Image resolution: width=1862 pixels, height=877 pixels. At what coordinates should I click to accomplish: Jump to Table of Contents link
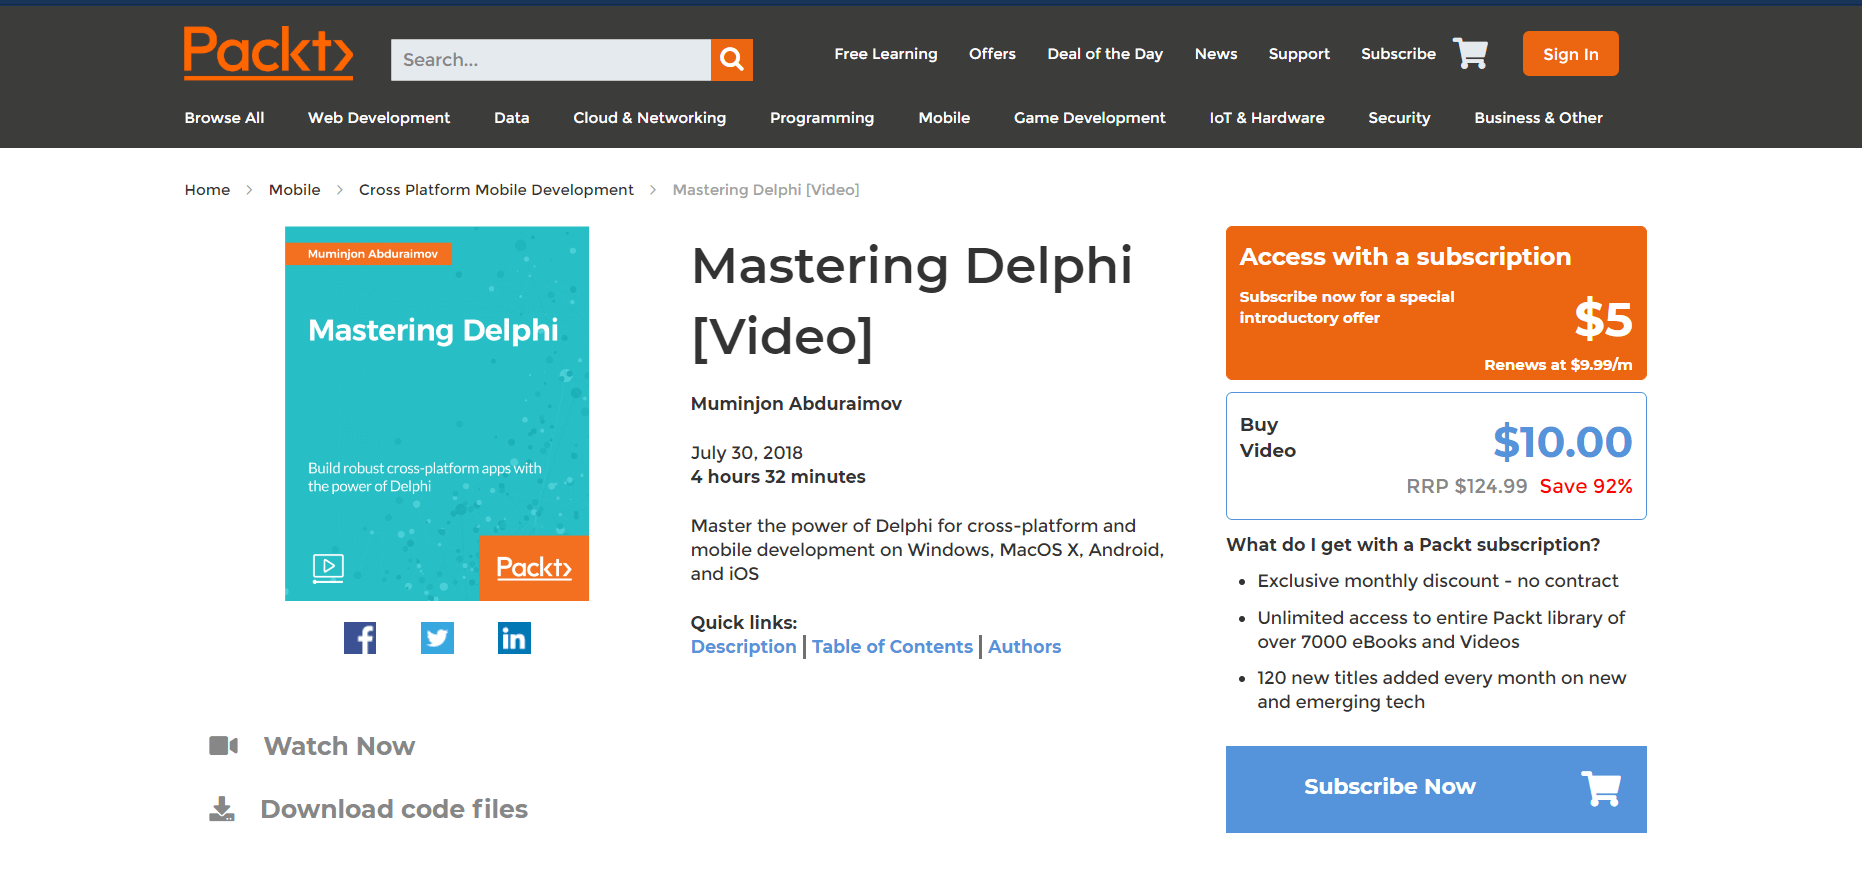click(x=892, y=647)
